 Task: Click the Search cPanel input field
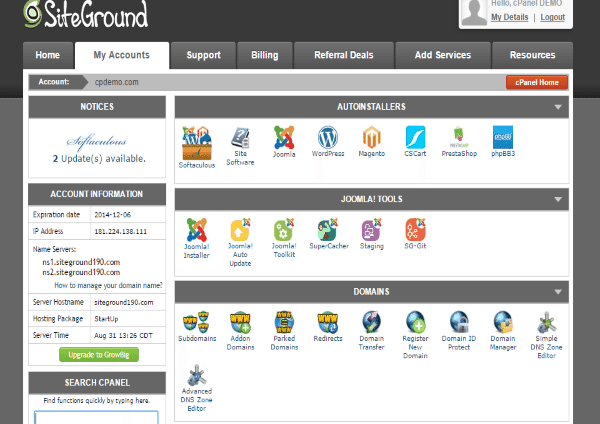(97, 417)
